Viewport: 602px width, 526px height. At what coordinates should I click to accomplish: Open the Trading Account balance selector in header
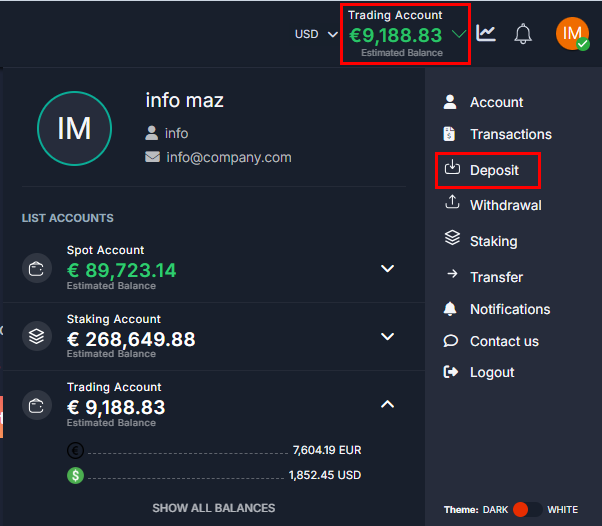(404, 34)
